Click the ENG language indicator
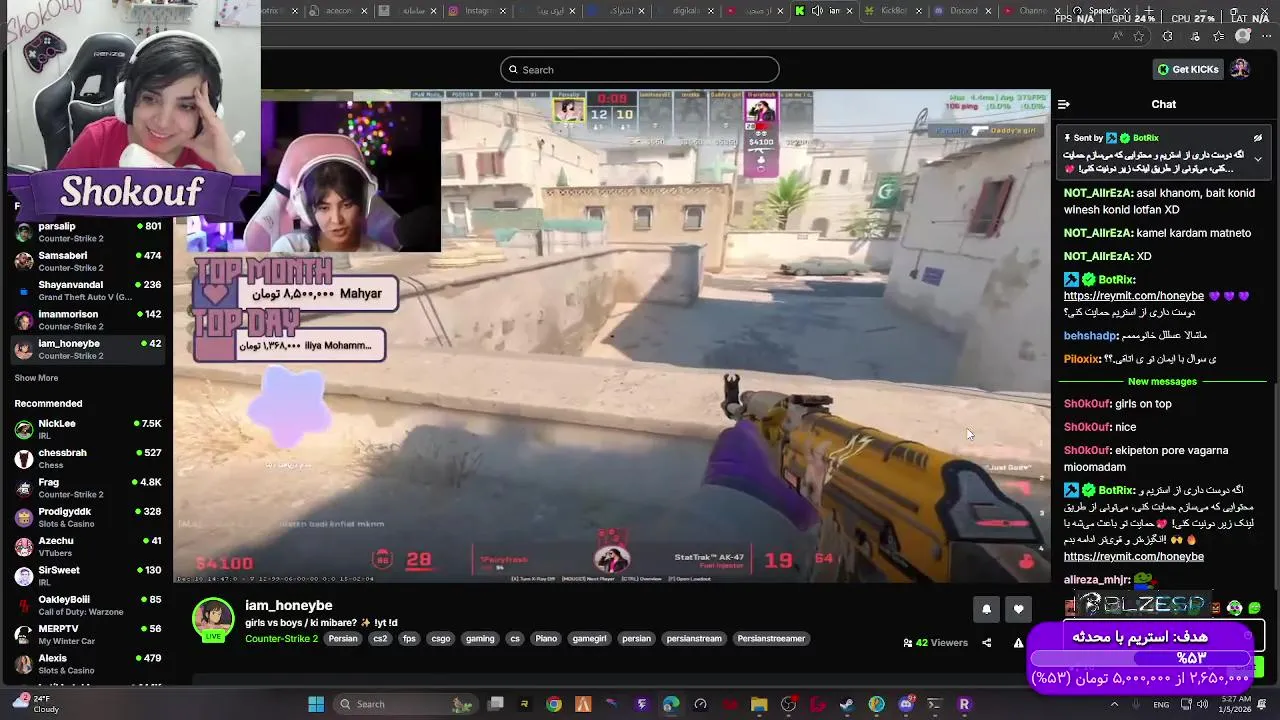 pos(1161,704)
